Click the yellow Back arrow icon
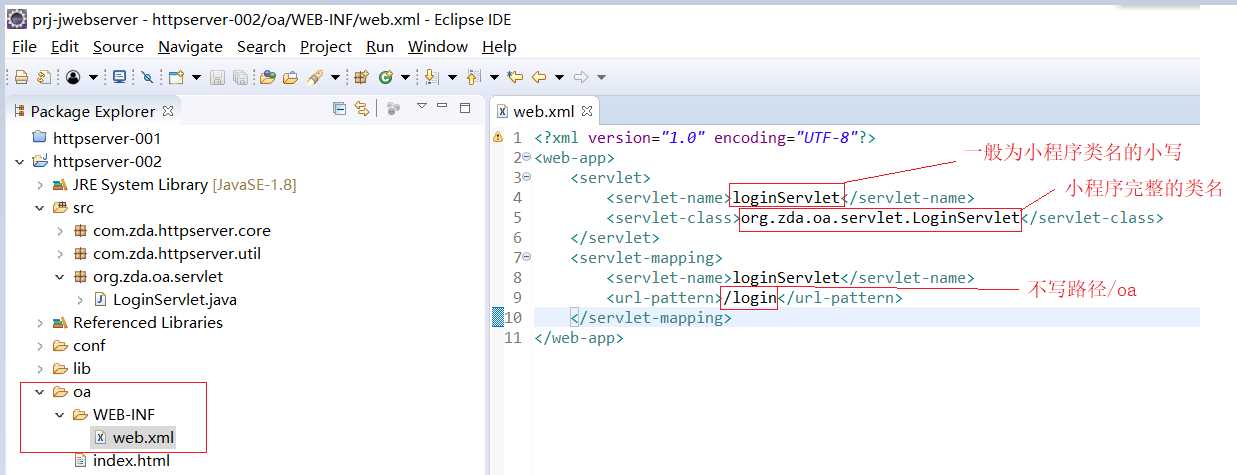This screenshot has height=475, width=1237. 539,77
